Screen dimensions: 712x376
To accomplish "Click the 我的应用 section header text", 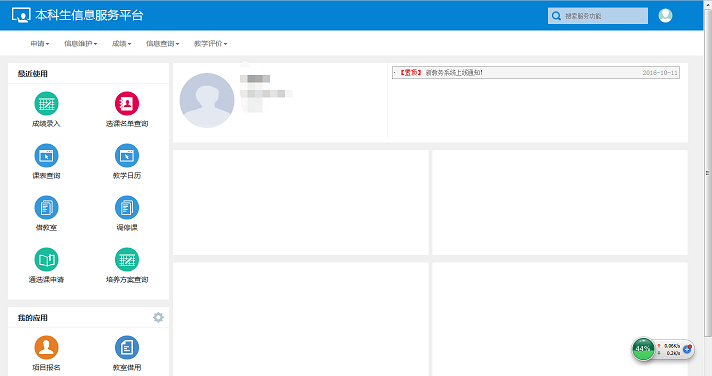I will coord(33,318).
